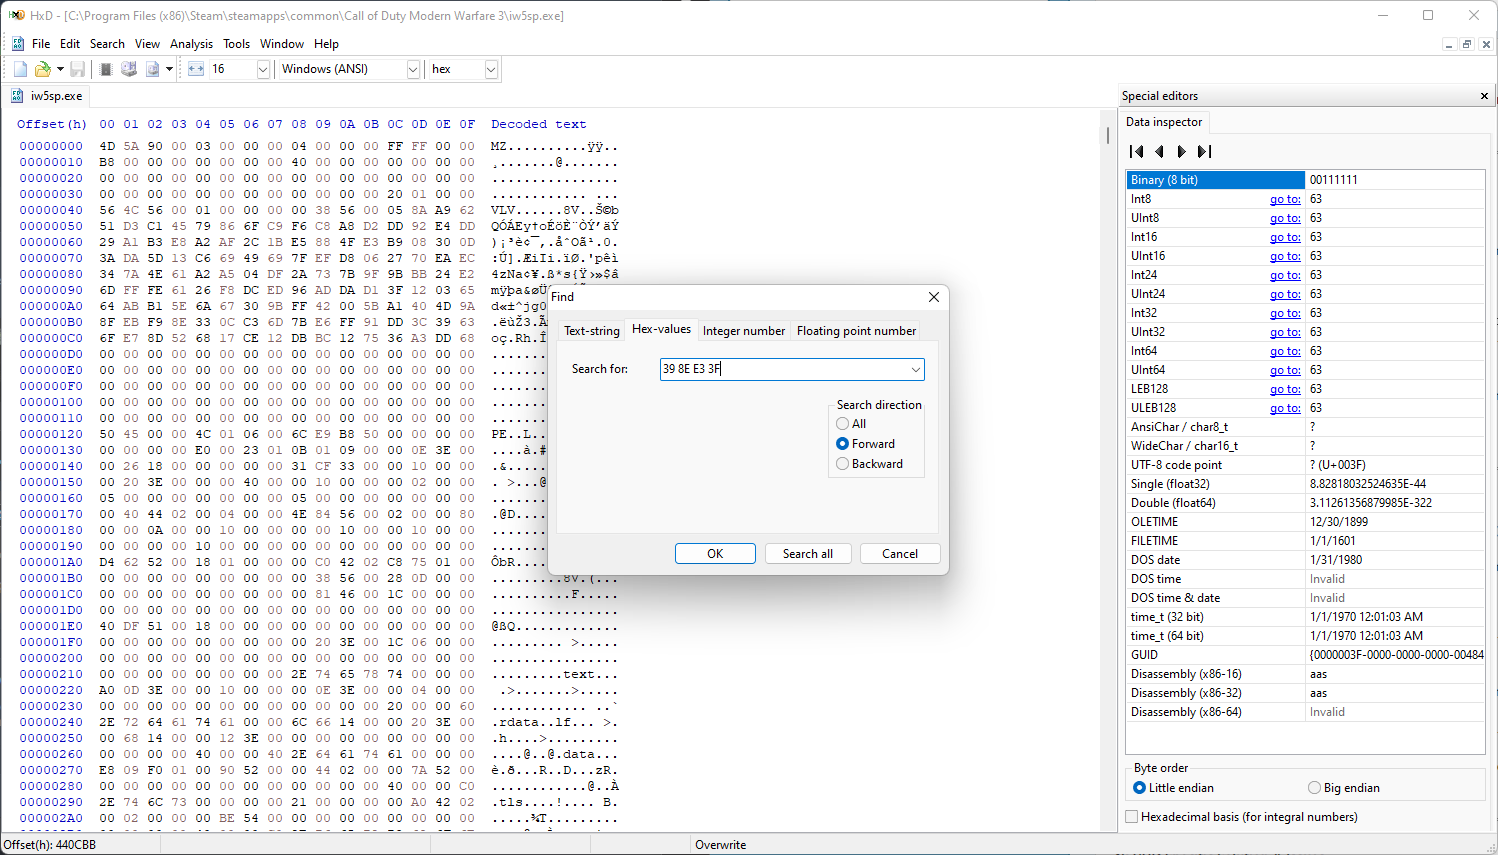1498x855 pixels.
Task: Click the Open disk image icon
Action: pyautogui.click(x=152, y=69)
